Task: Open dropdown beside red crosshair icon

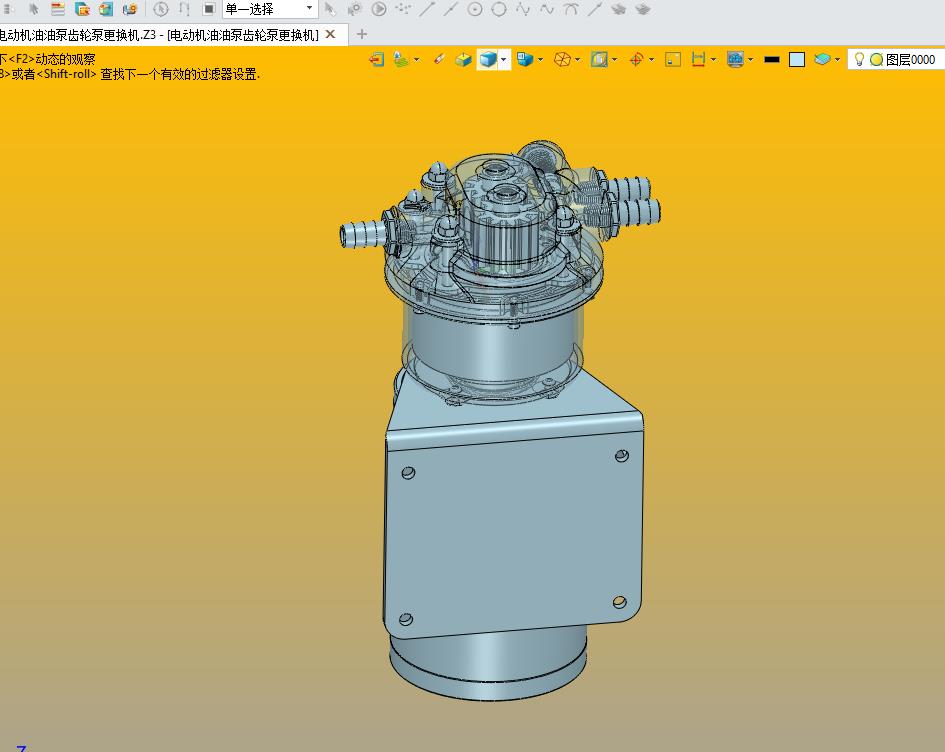Action: [x=651, y=59]
